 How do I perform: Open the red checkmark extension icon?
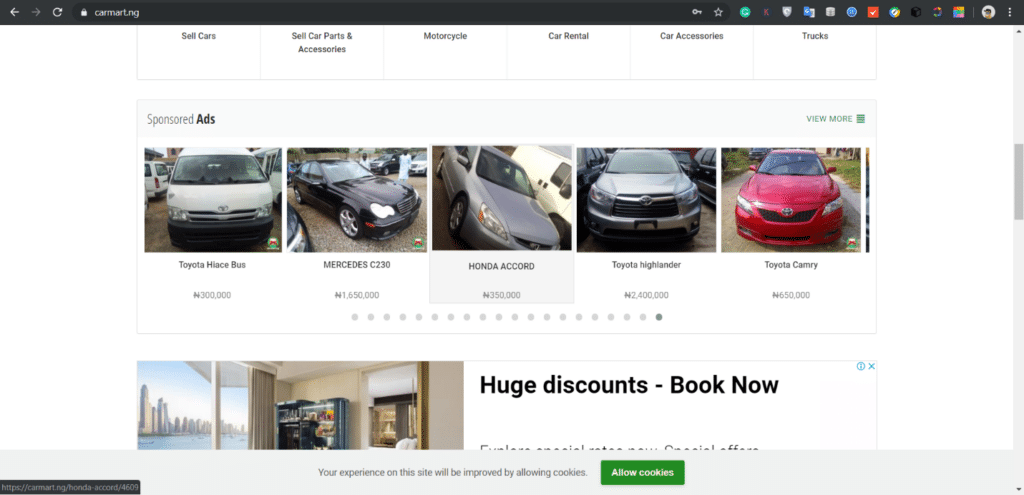click(873, 12)
